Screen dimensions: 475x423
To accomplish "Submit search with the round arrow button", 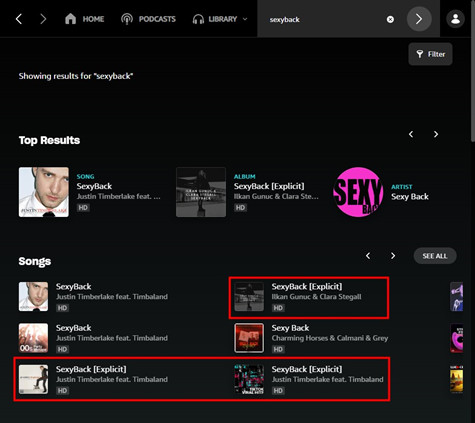I will tap(419, 19).
